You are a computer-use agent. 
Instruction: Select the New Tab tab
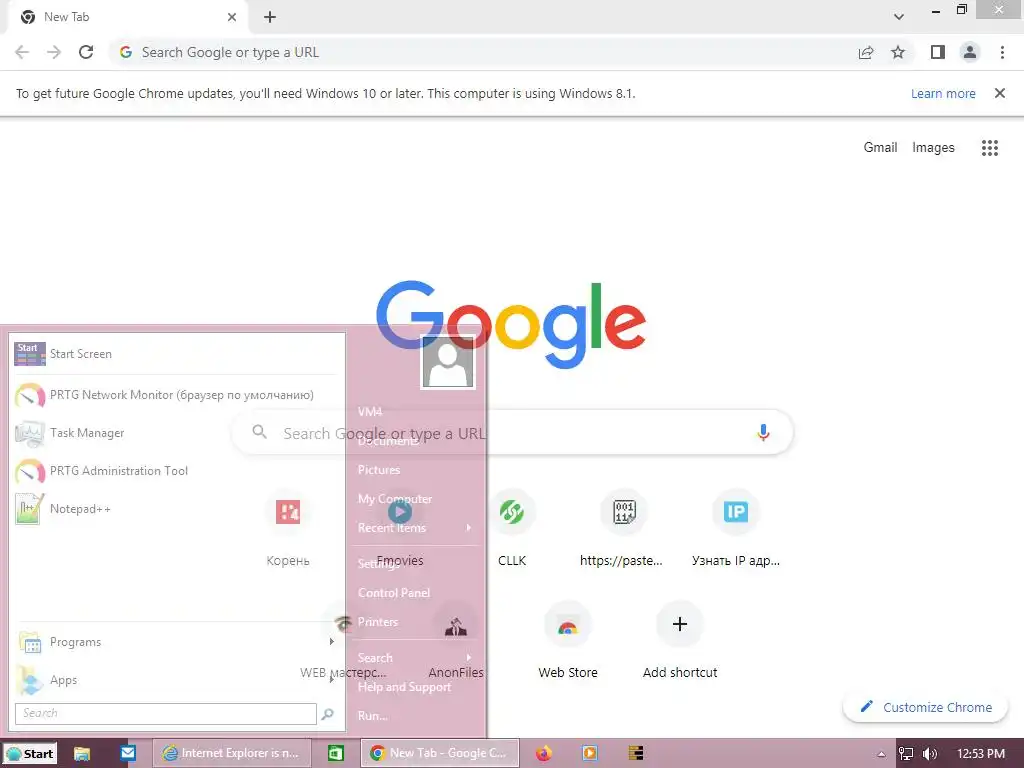128,17
